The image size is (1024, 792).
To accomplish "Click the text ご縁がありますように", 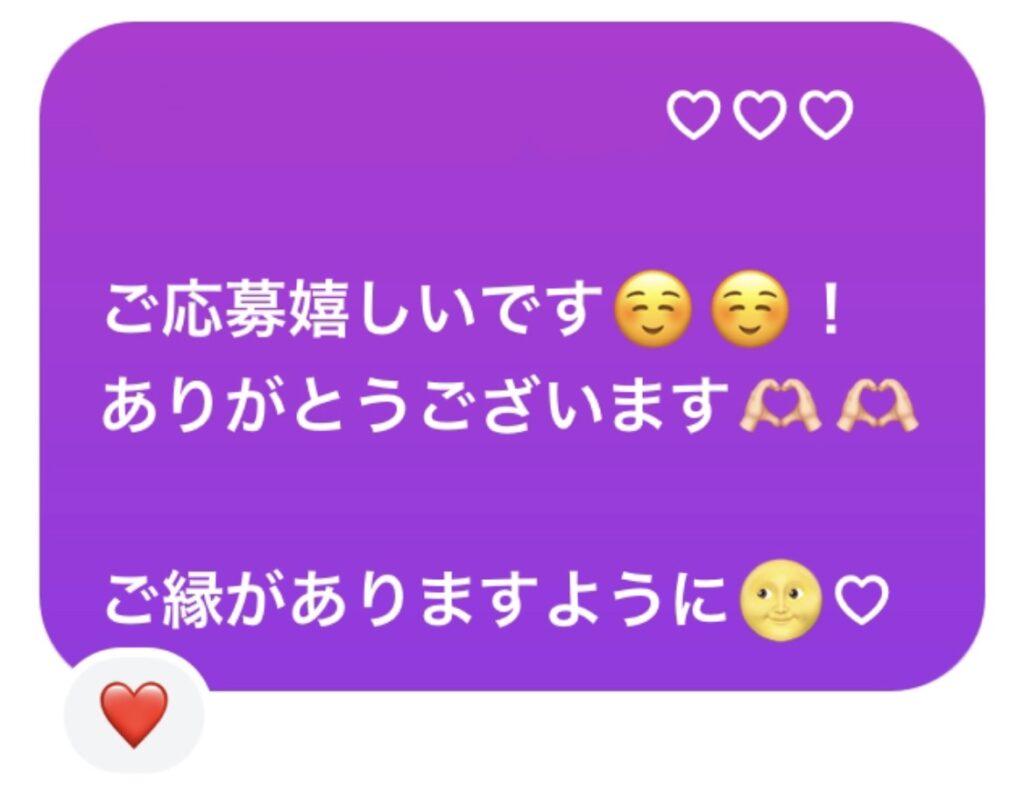I will point(416,599).
